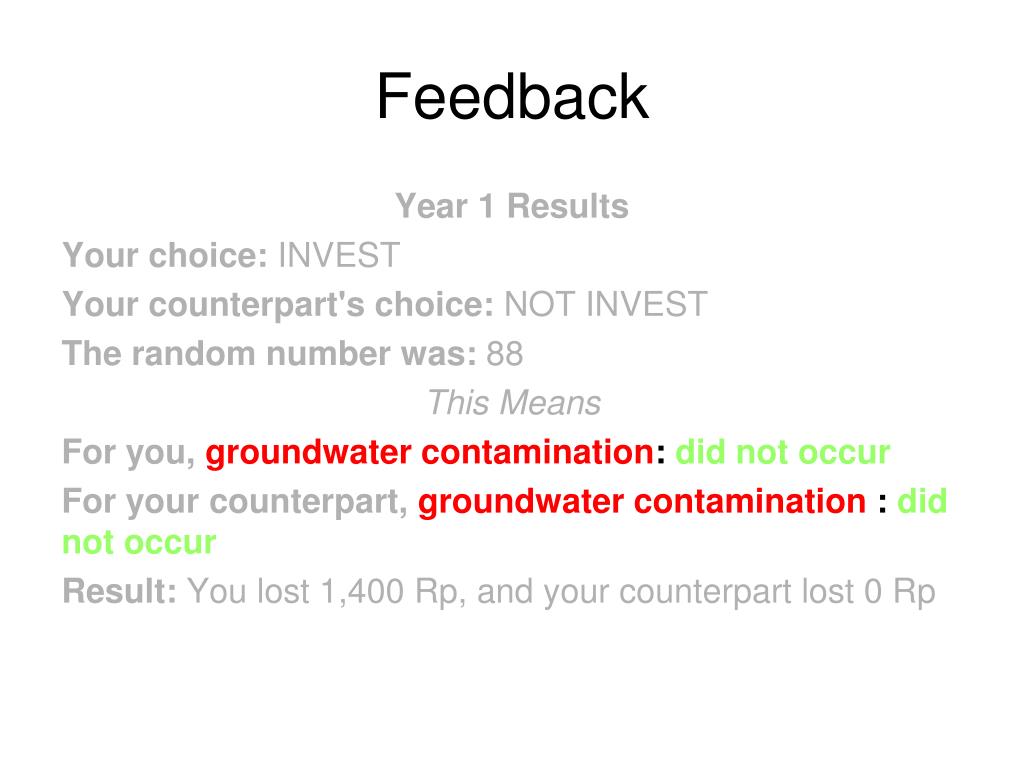Select the NOT INVEST value
The height and width of the screenshot is (768, 1024).
(606, 304)
